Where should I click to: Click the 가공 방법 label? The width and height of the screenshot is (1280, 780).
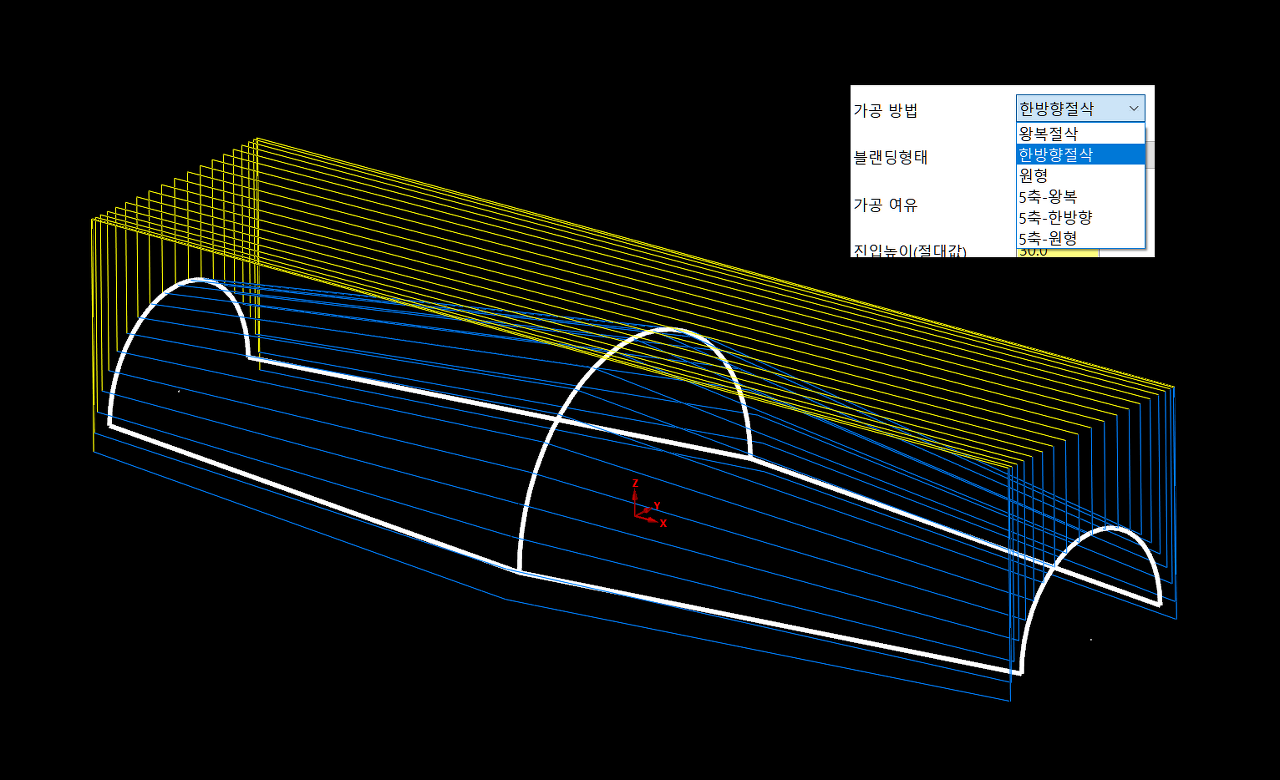pos(885,110)
